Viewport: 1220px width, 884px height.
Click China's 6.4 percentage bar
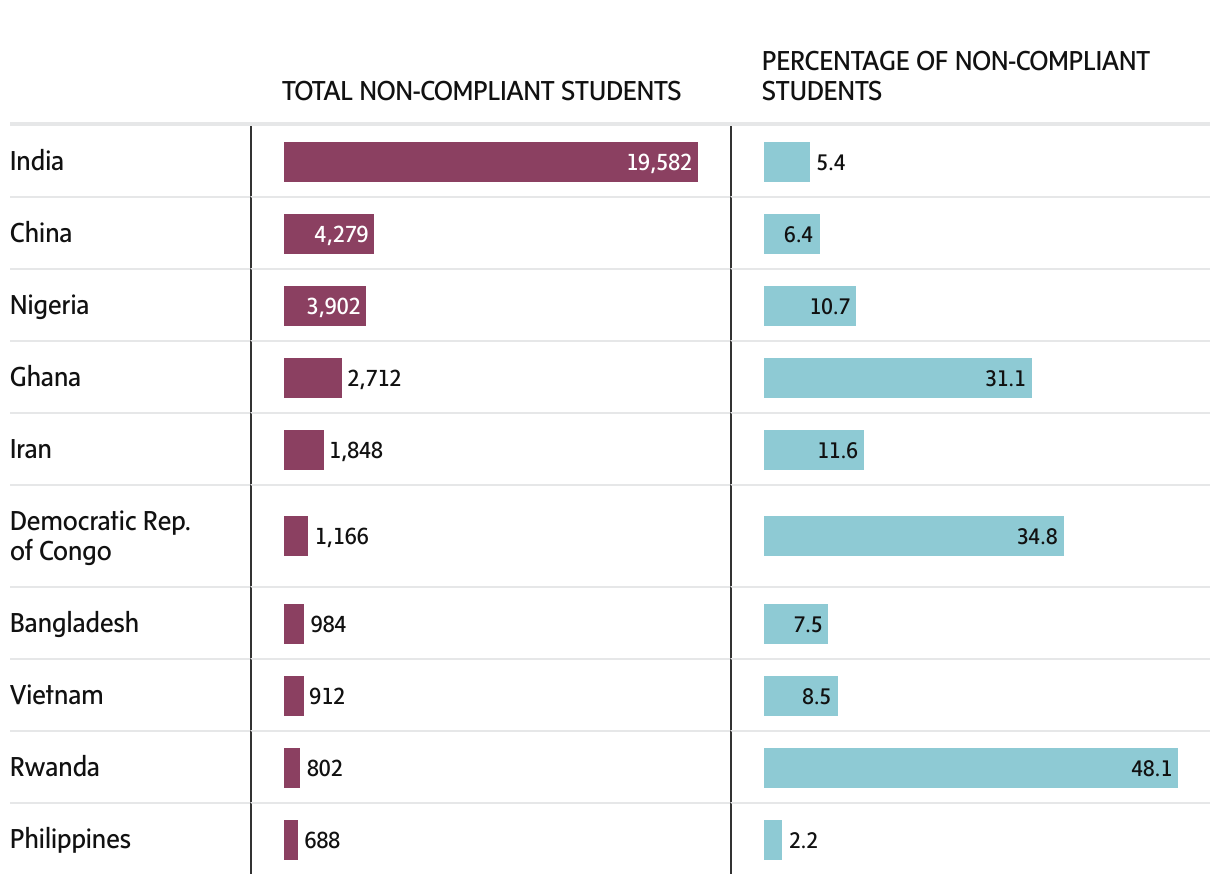791,234
